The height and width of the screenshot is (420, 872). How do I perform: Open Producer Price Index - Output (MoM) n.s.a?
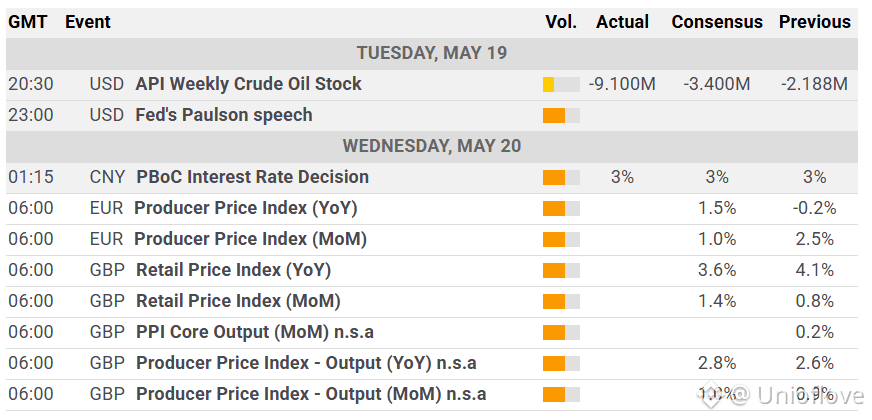(311, 394)
